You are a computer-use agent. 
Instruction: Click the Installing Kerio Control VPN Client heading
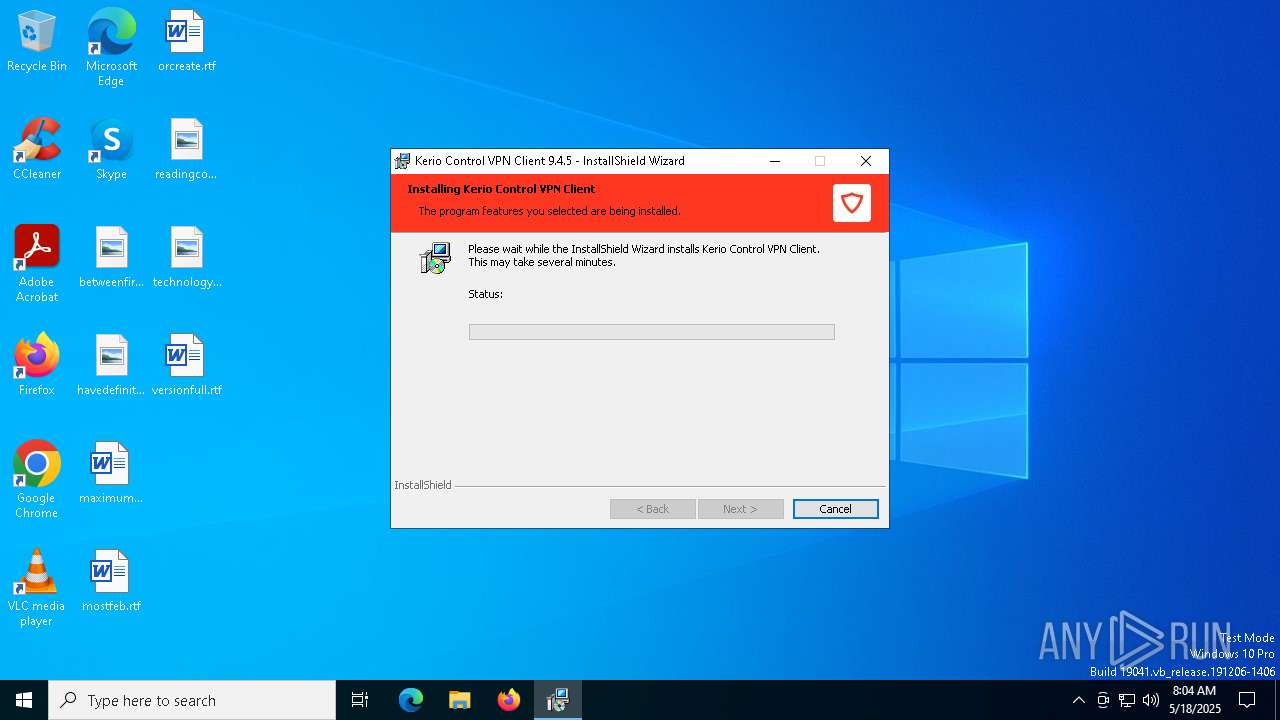tap(501, 189)
